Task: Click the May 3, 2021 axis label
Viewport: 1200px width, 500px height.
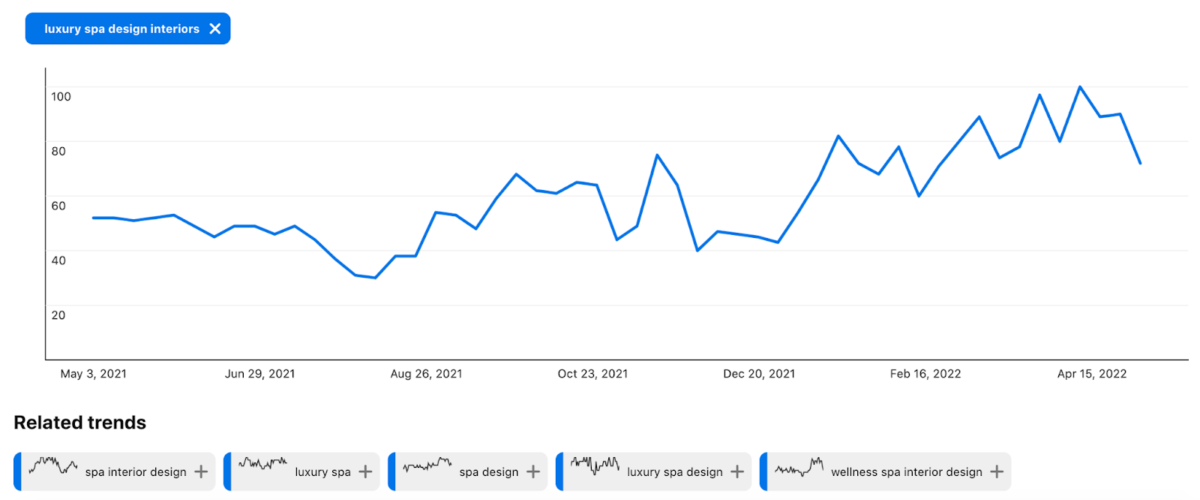Action: coord(94,374)
